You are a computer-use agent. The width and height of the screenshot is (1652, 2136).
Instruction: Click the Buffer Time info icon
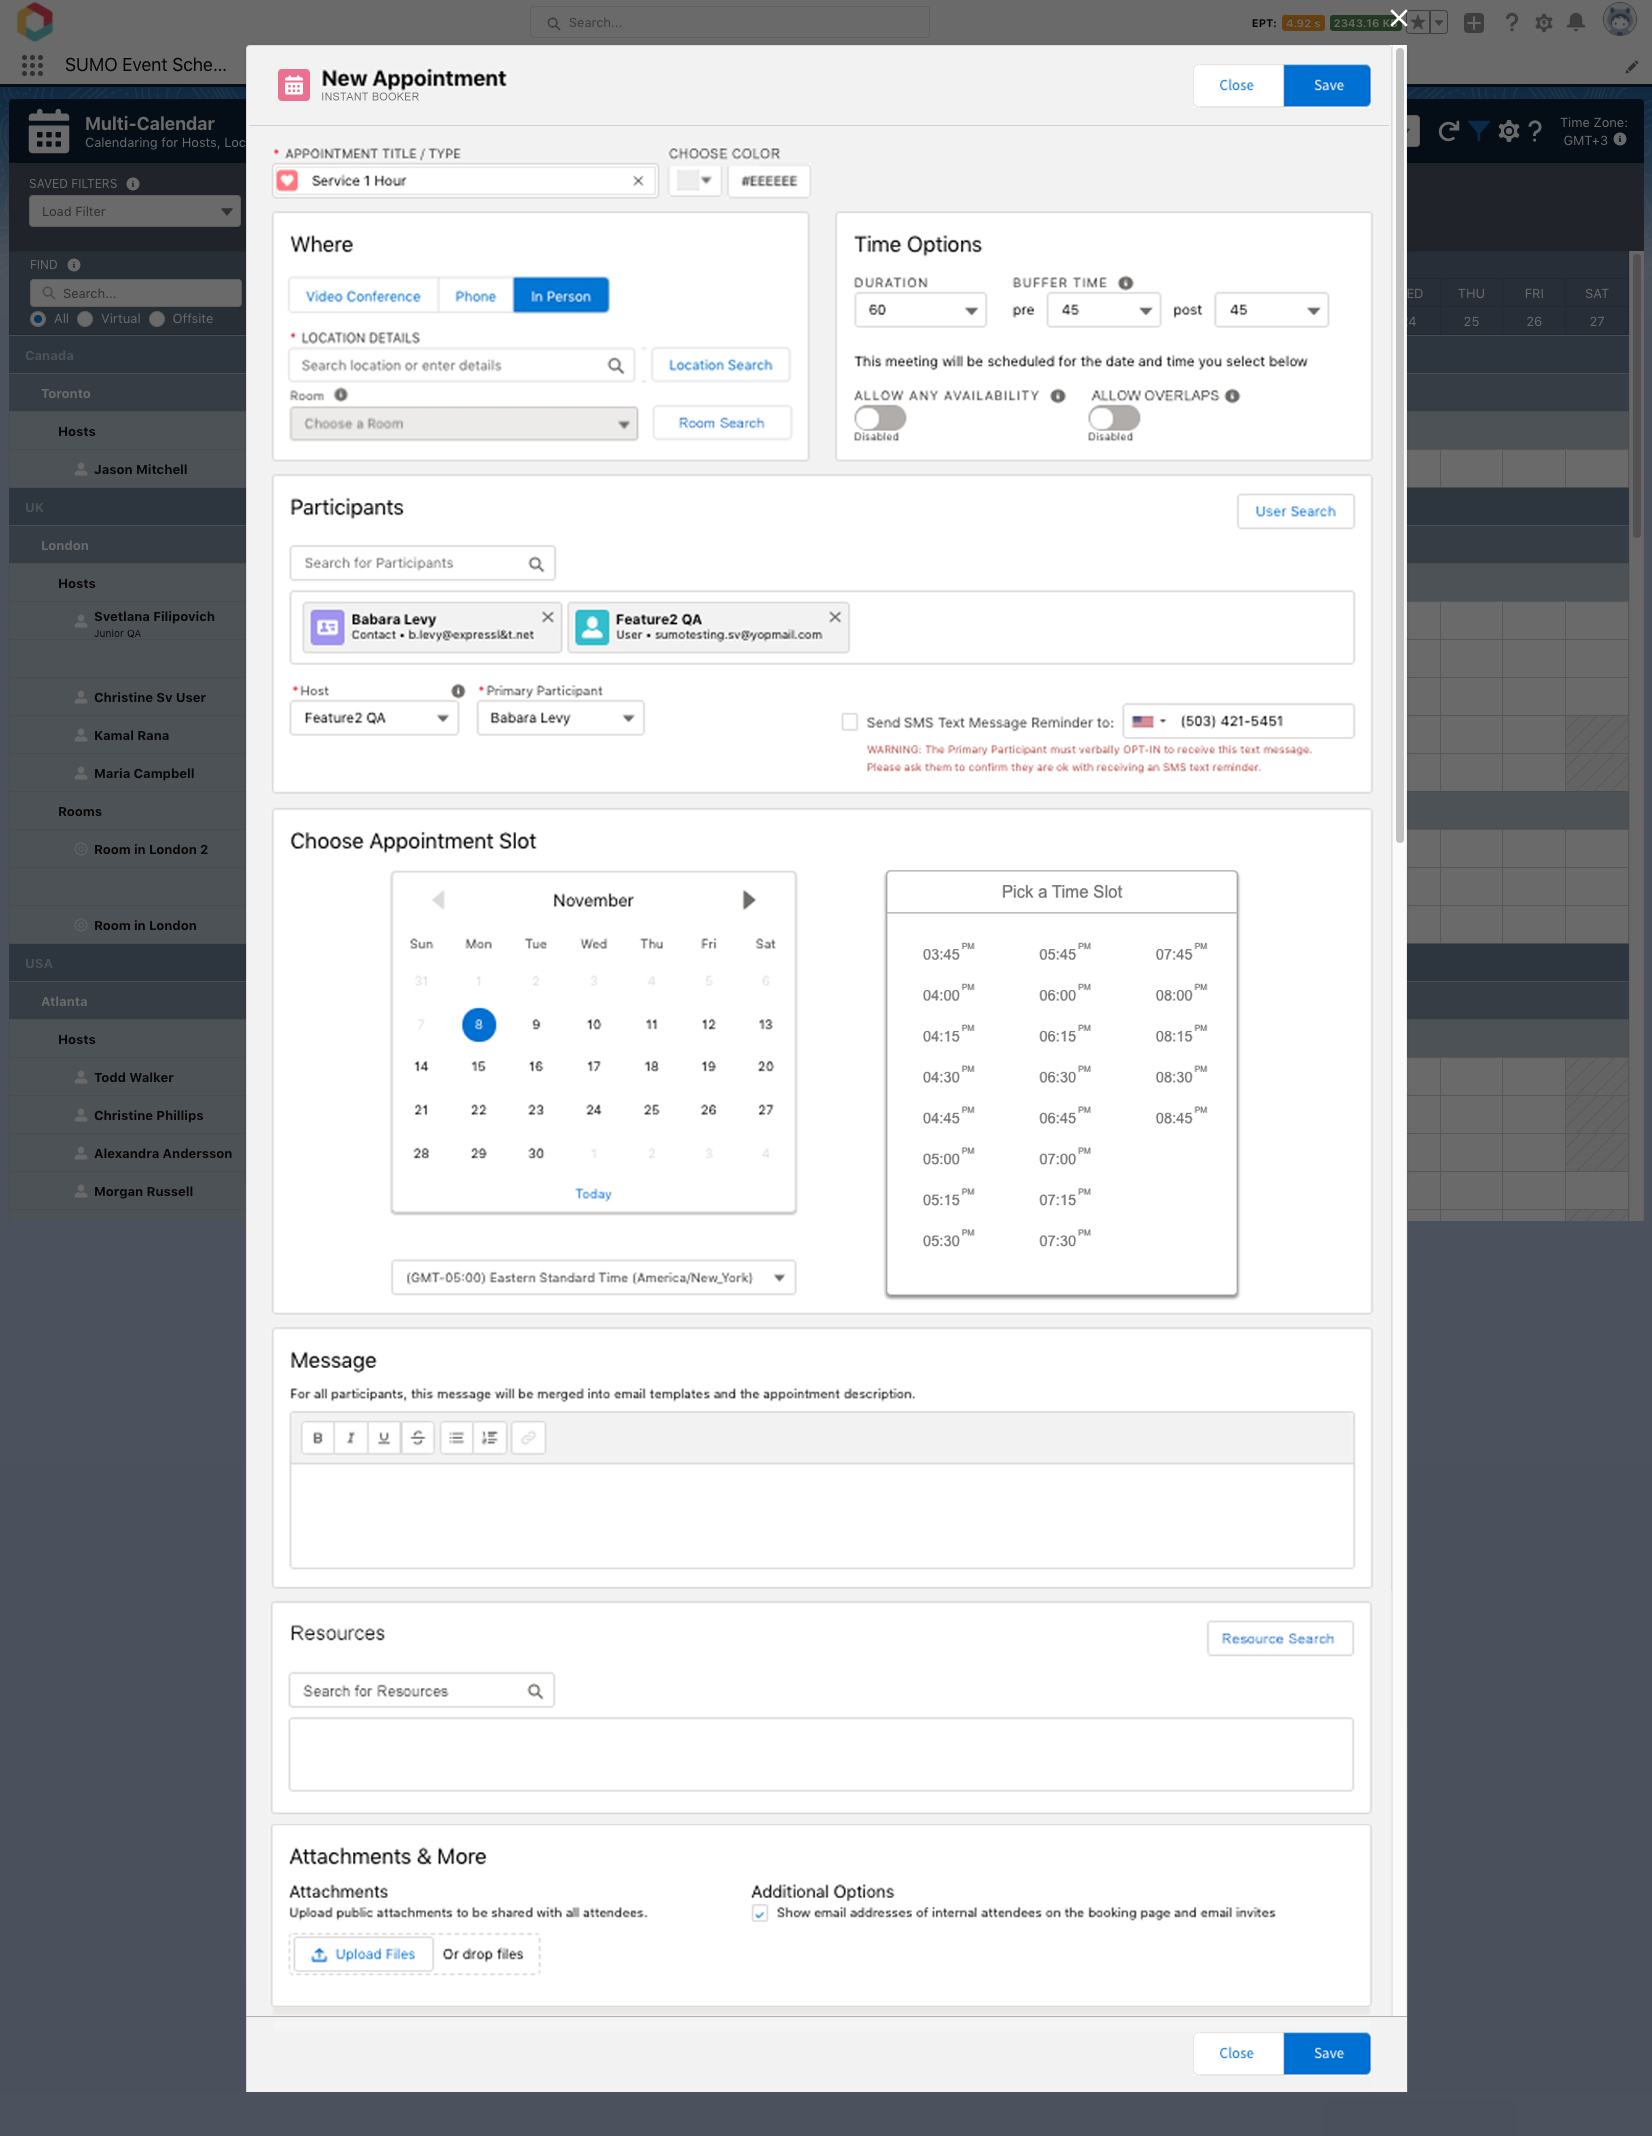[1125, 283]
